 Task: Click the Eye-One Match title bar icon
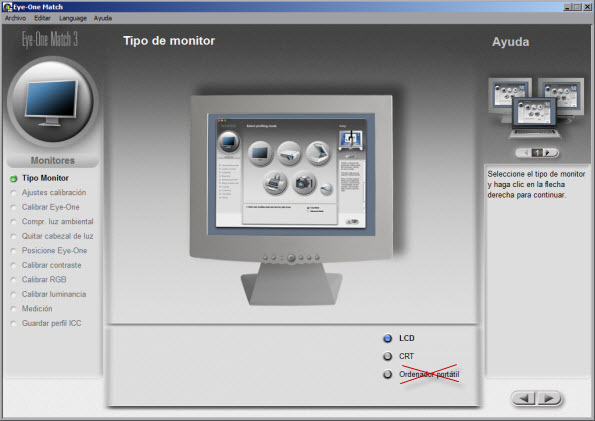click(x=7, y=6)
